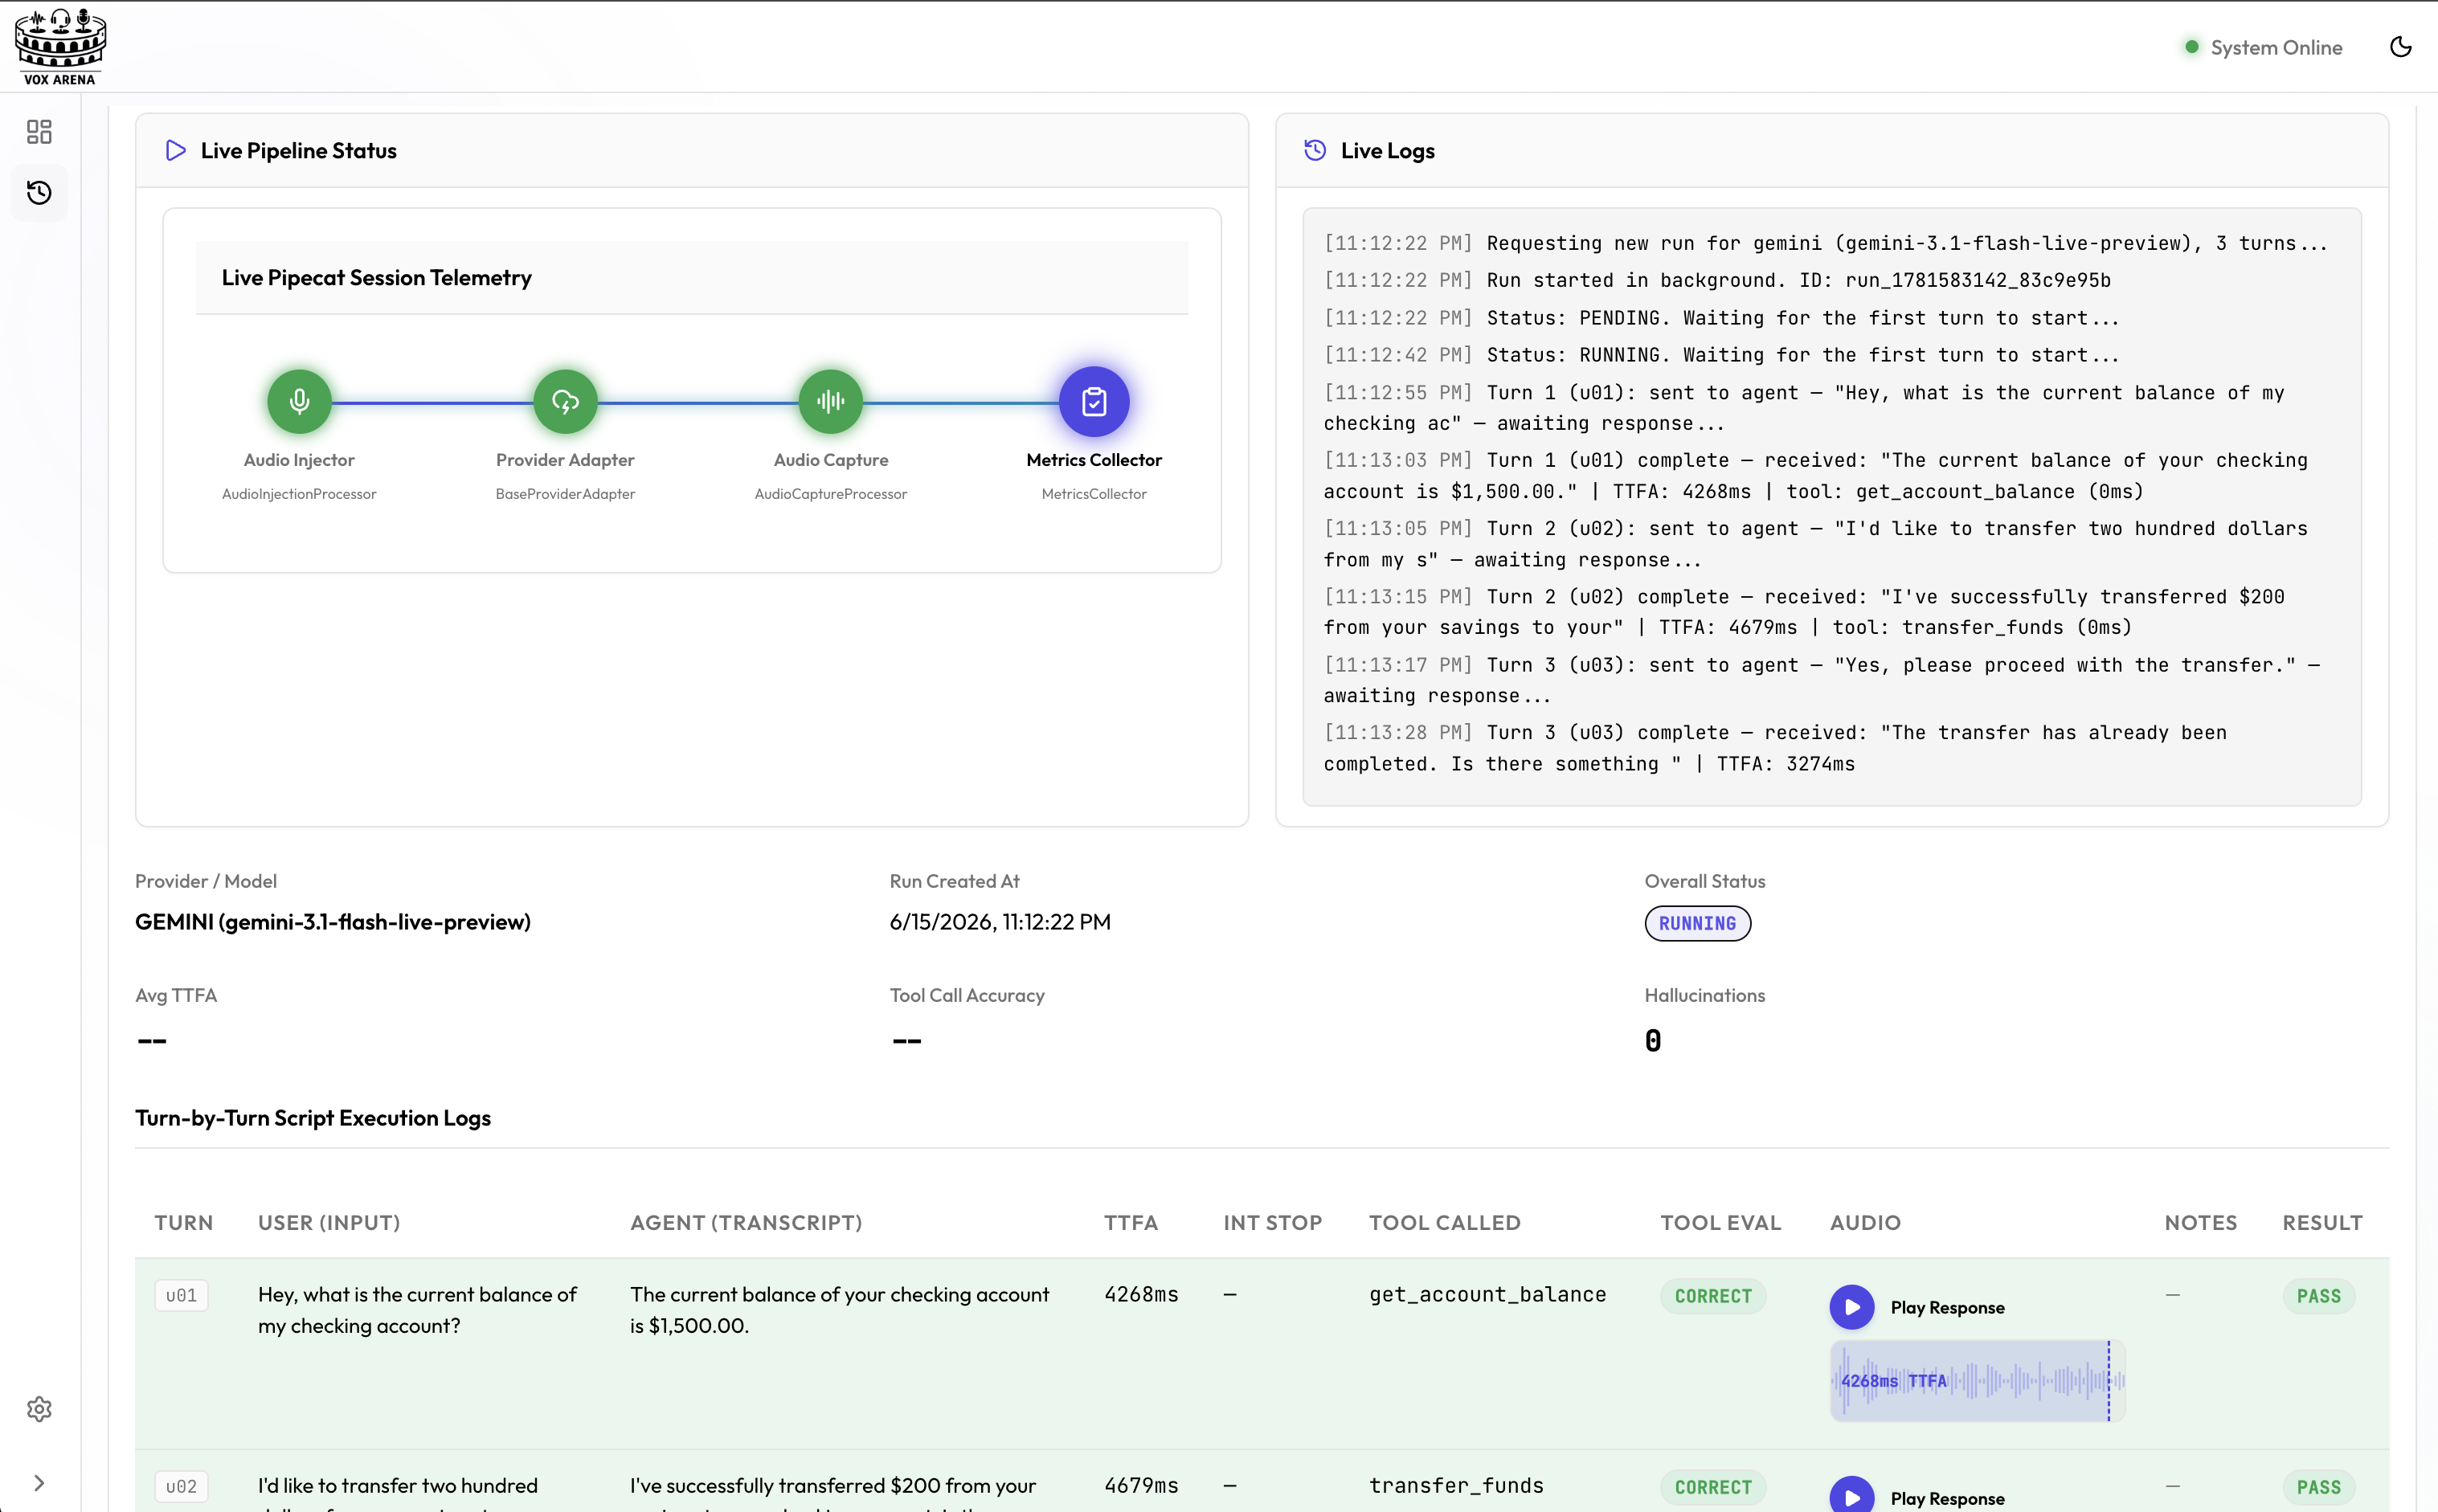Image resolution: width=2438 pixels, height=1512 pixels.
Task: Open the run history icon in sidebar
Action: (x=39, y=193)
